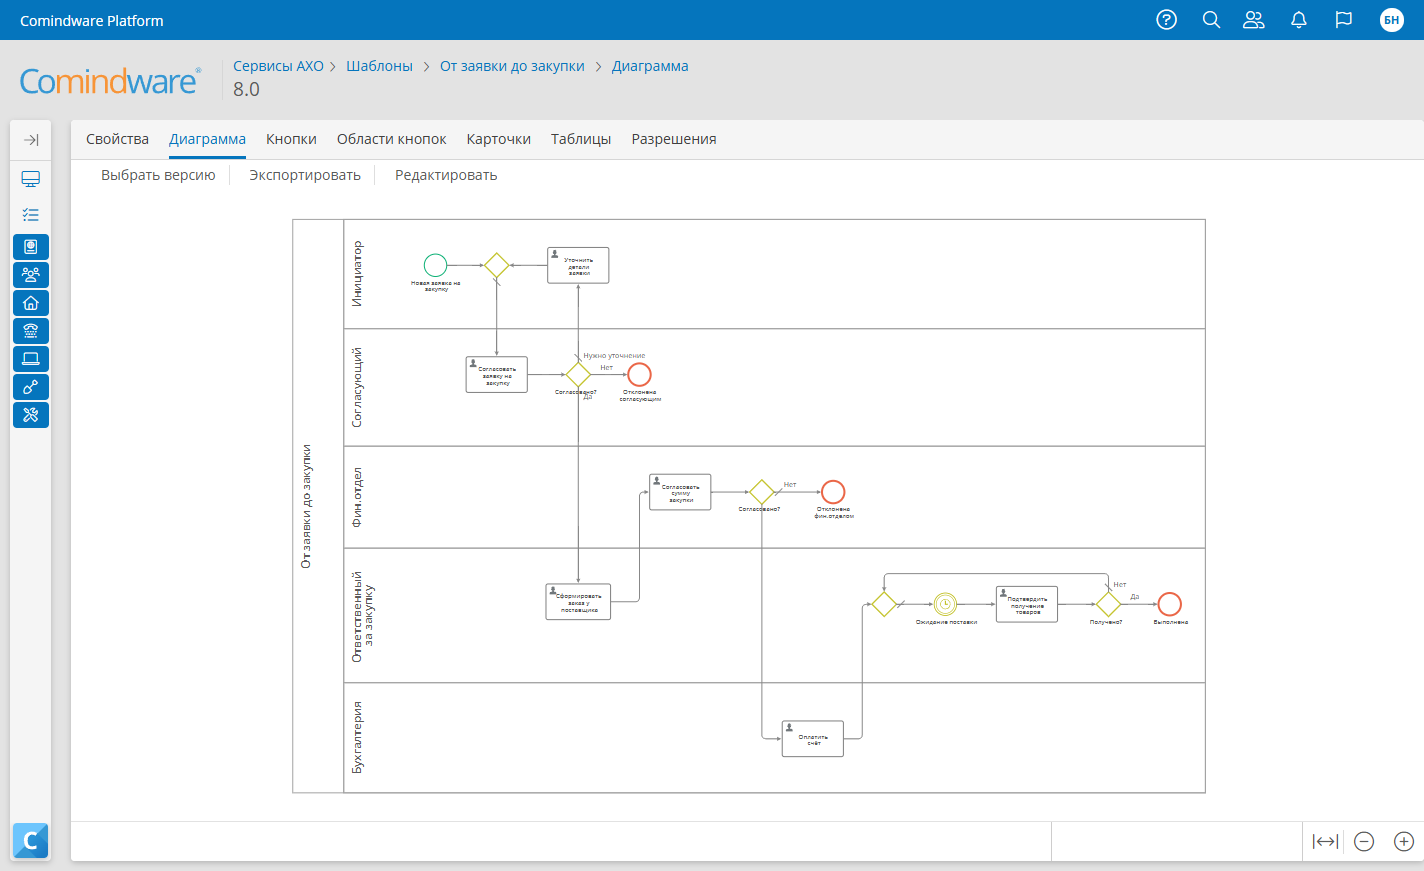
Task: Click the Ответственный за закупку lane label
Action: [x=363, y=616]
